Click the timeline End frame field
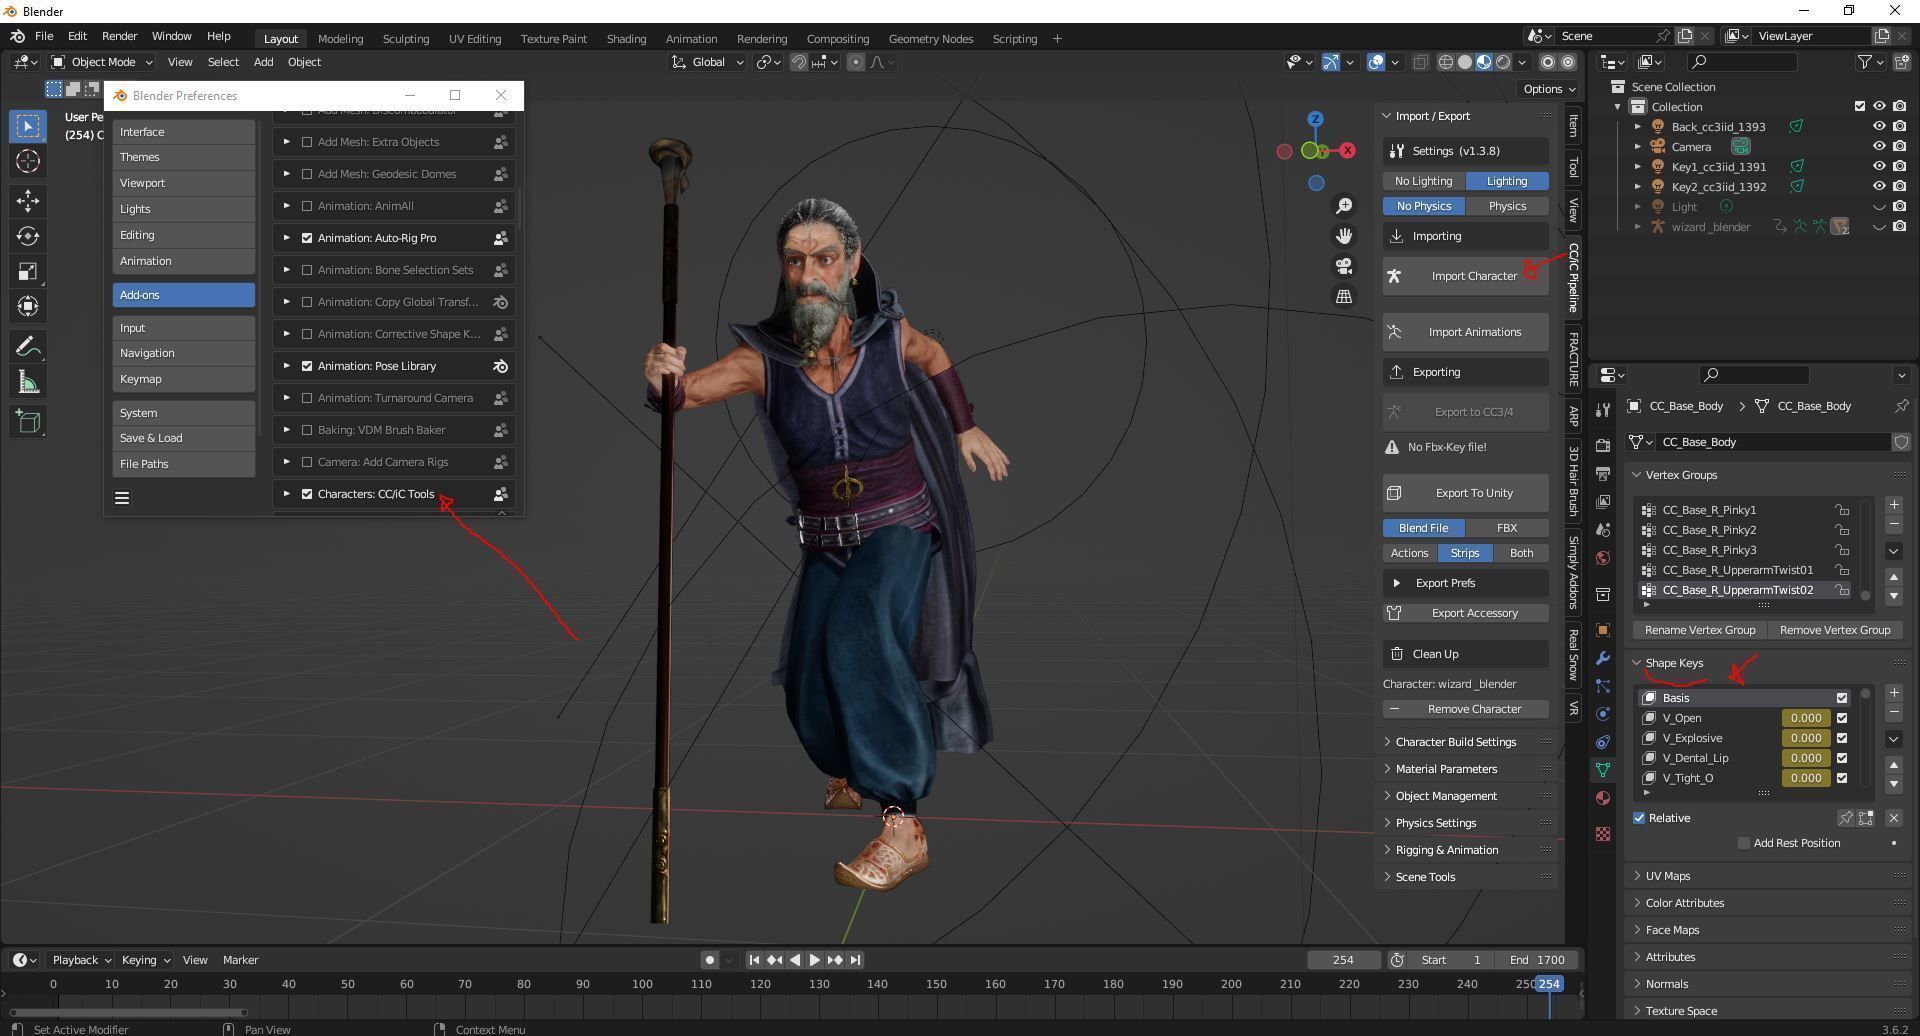This screenshot has height=1036, width=1920. click(1538, 960)
